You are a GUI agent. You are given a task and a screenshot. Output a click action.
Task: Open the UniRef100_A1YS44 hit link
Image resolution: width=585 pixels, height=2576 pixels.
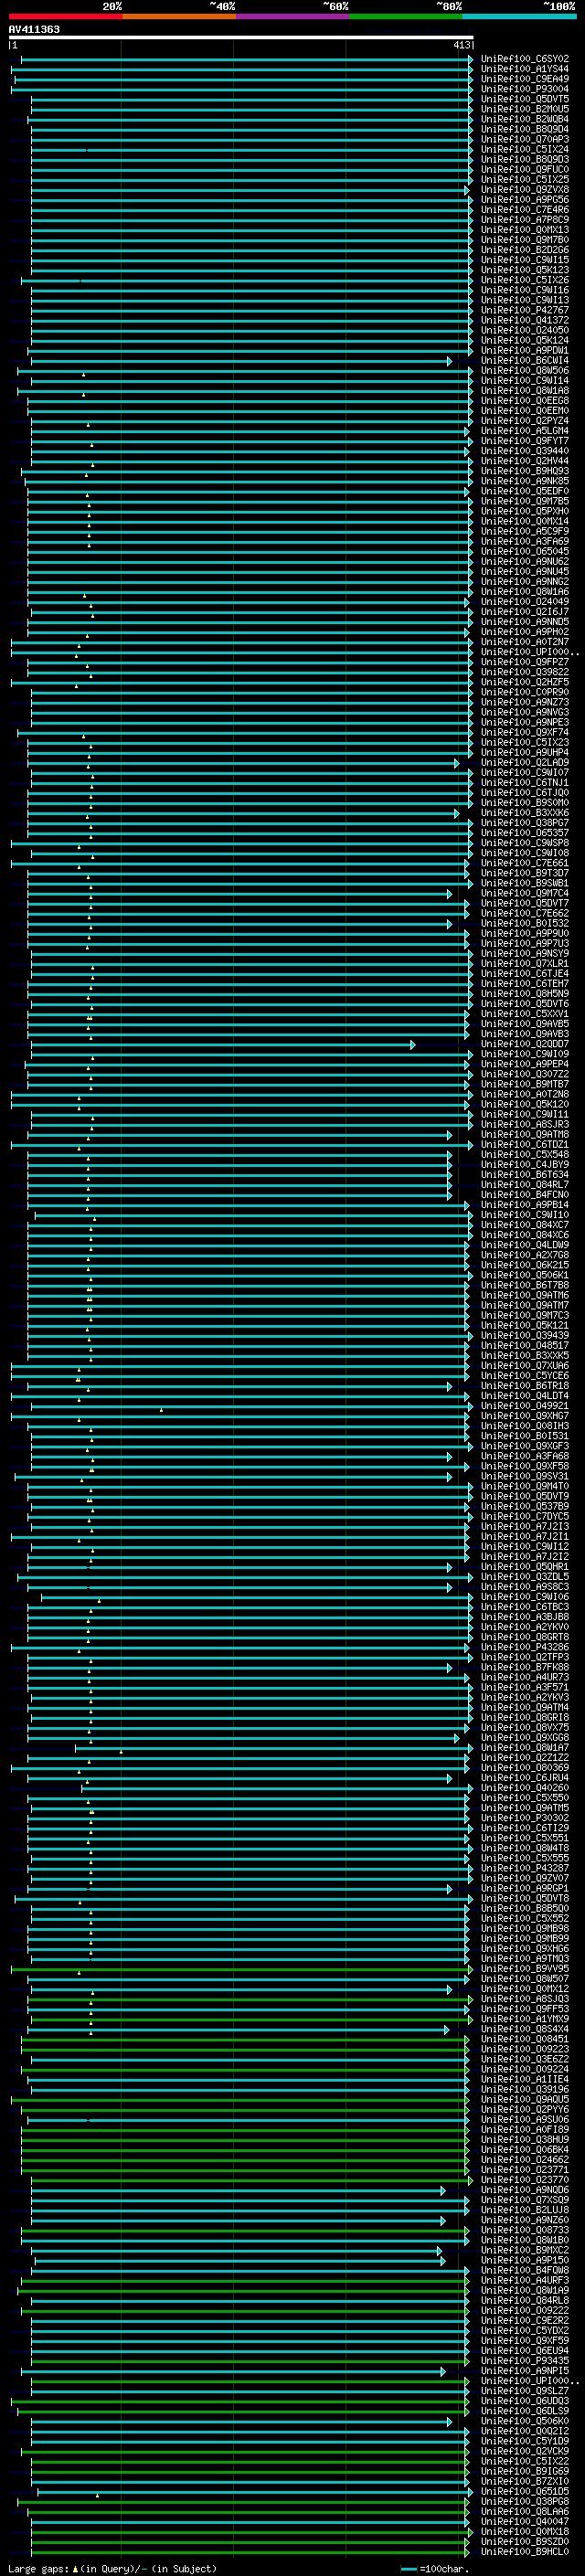click(x=525, y=69)
